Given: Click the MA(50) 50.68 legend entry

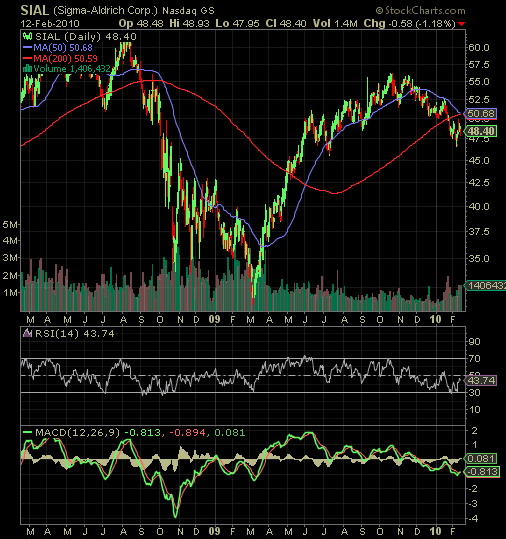Looking at the screenshot, I should pos(63,47).
